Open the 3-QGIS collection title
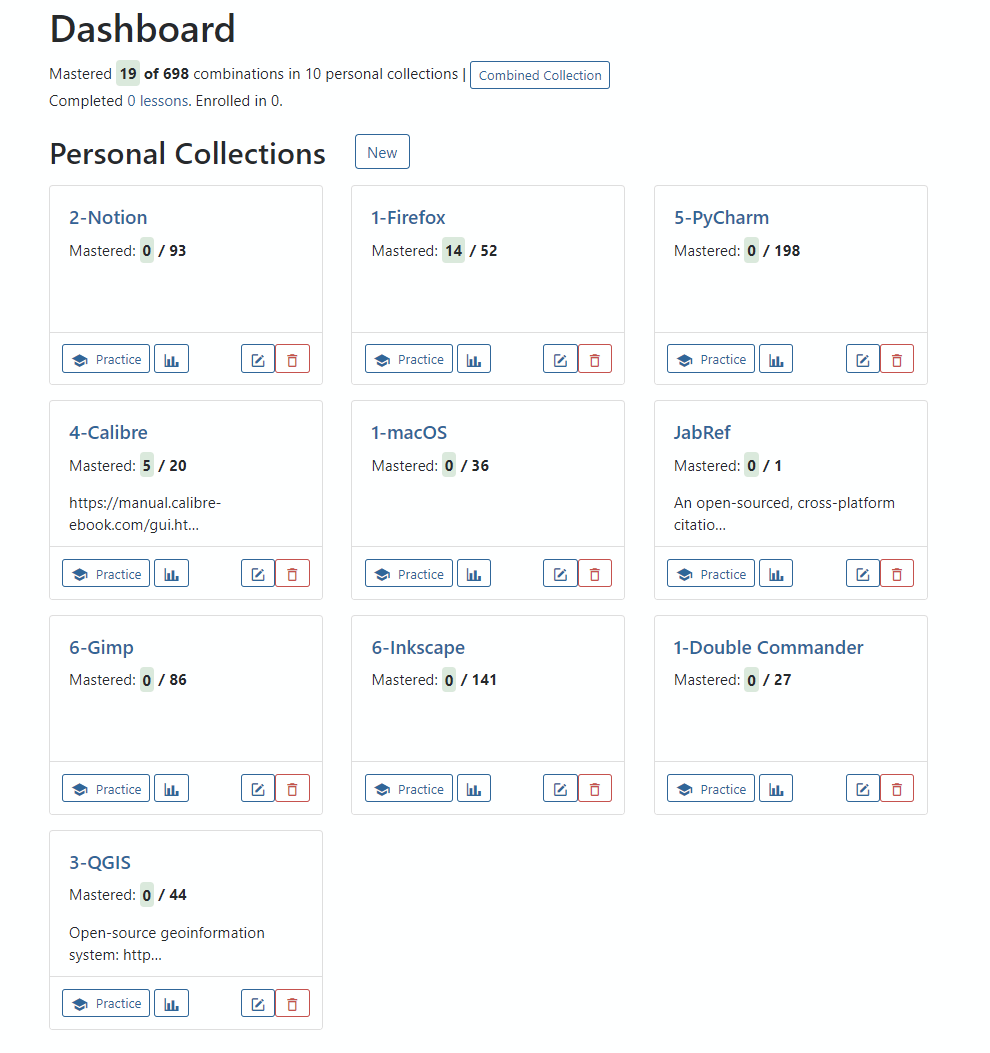The image size is (990, 1053). tap(100, 862)
